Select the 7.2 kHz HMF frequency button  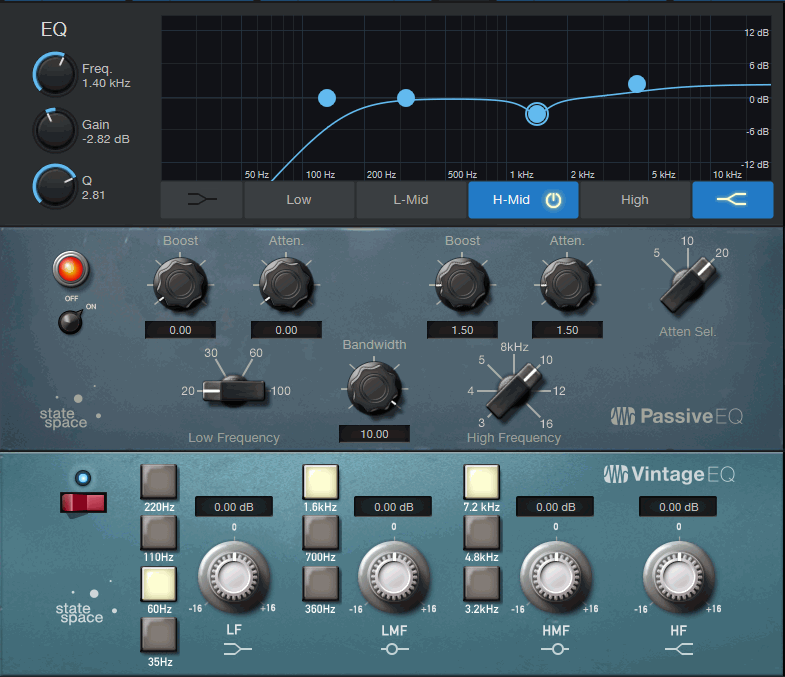[482, 481]
